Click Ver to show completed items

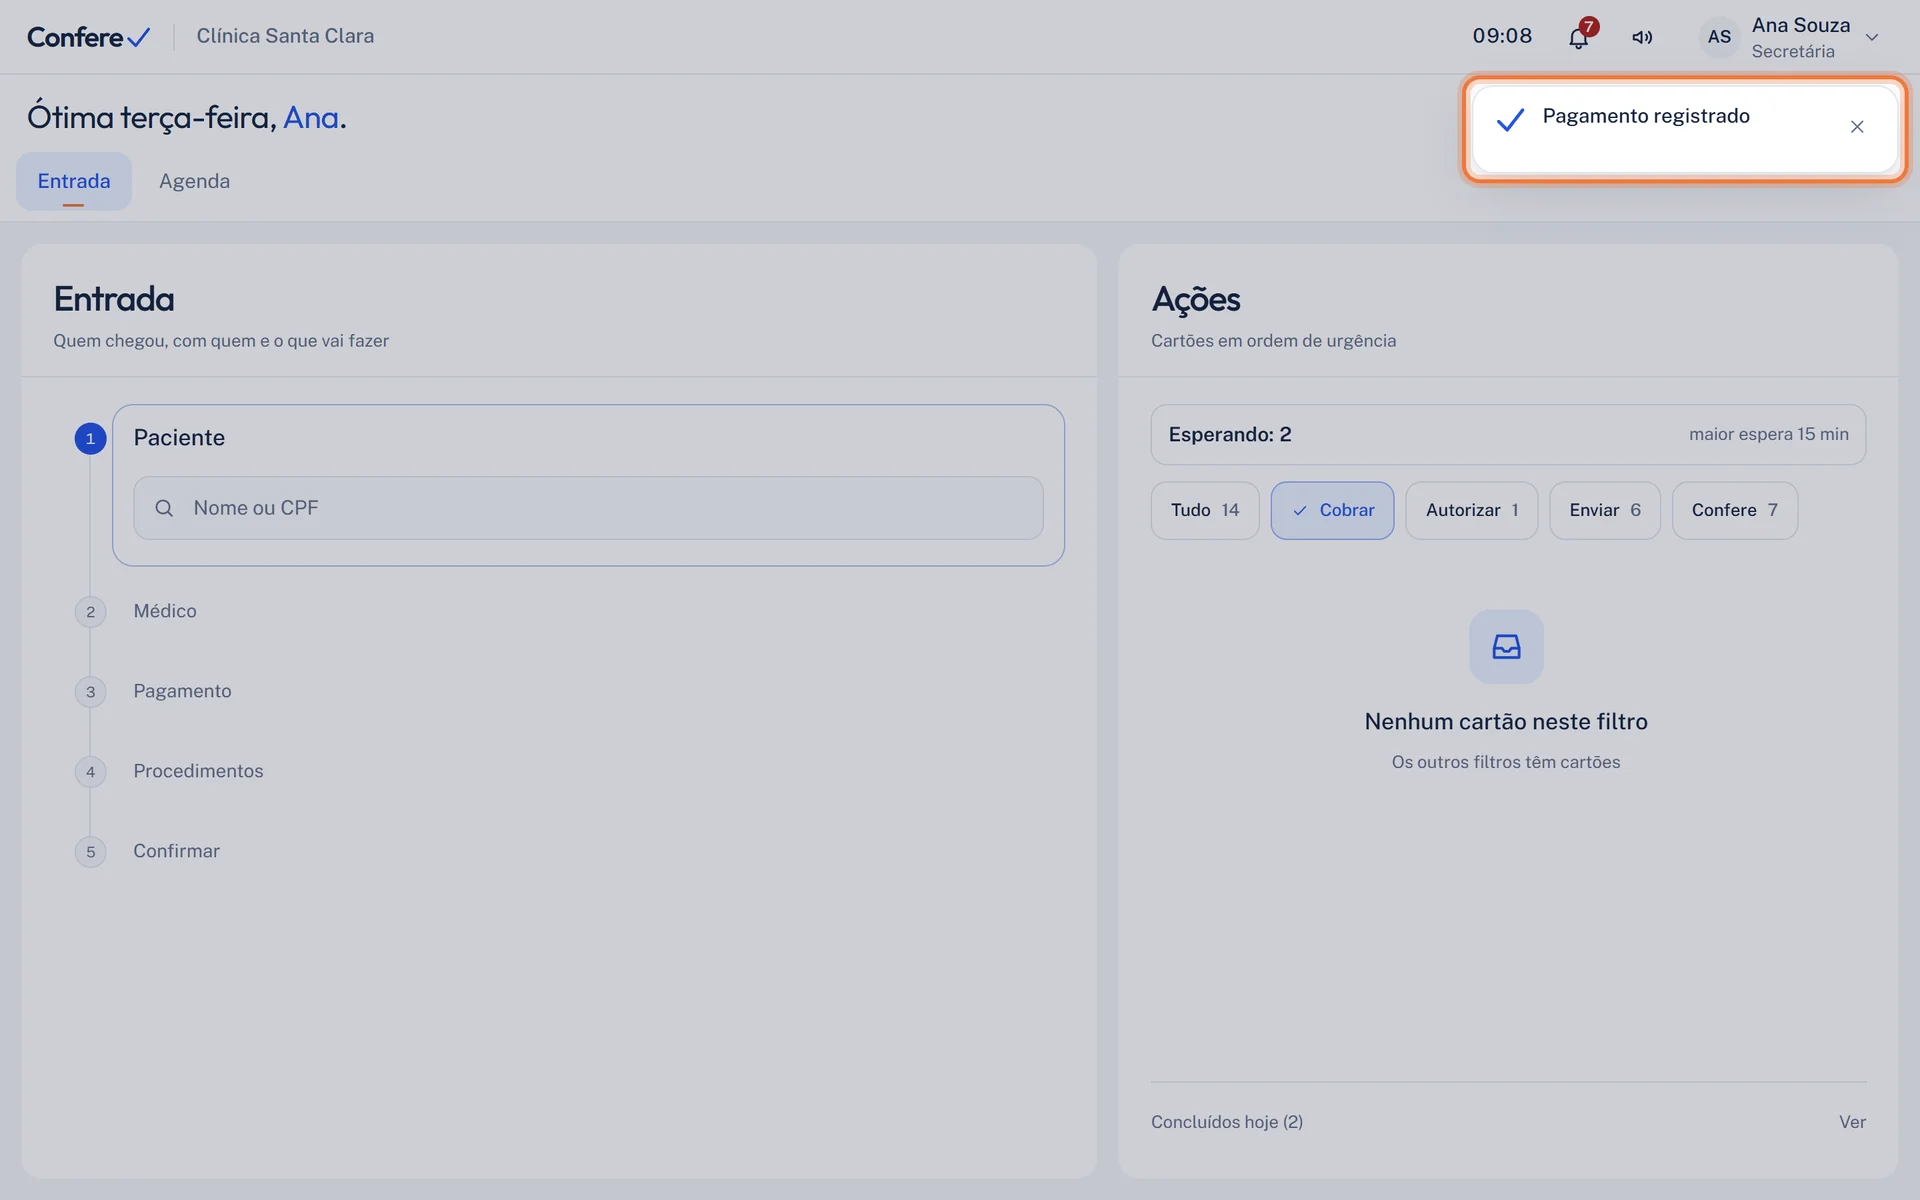click(x=1852, y=1122)
